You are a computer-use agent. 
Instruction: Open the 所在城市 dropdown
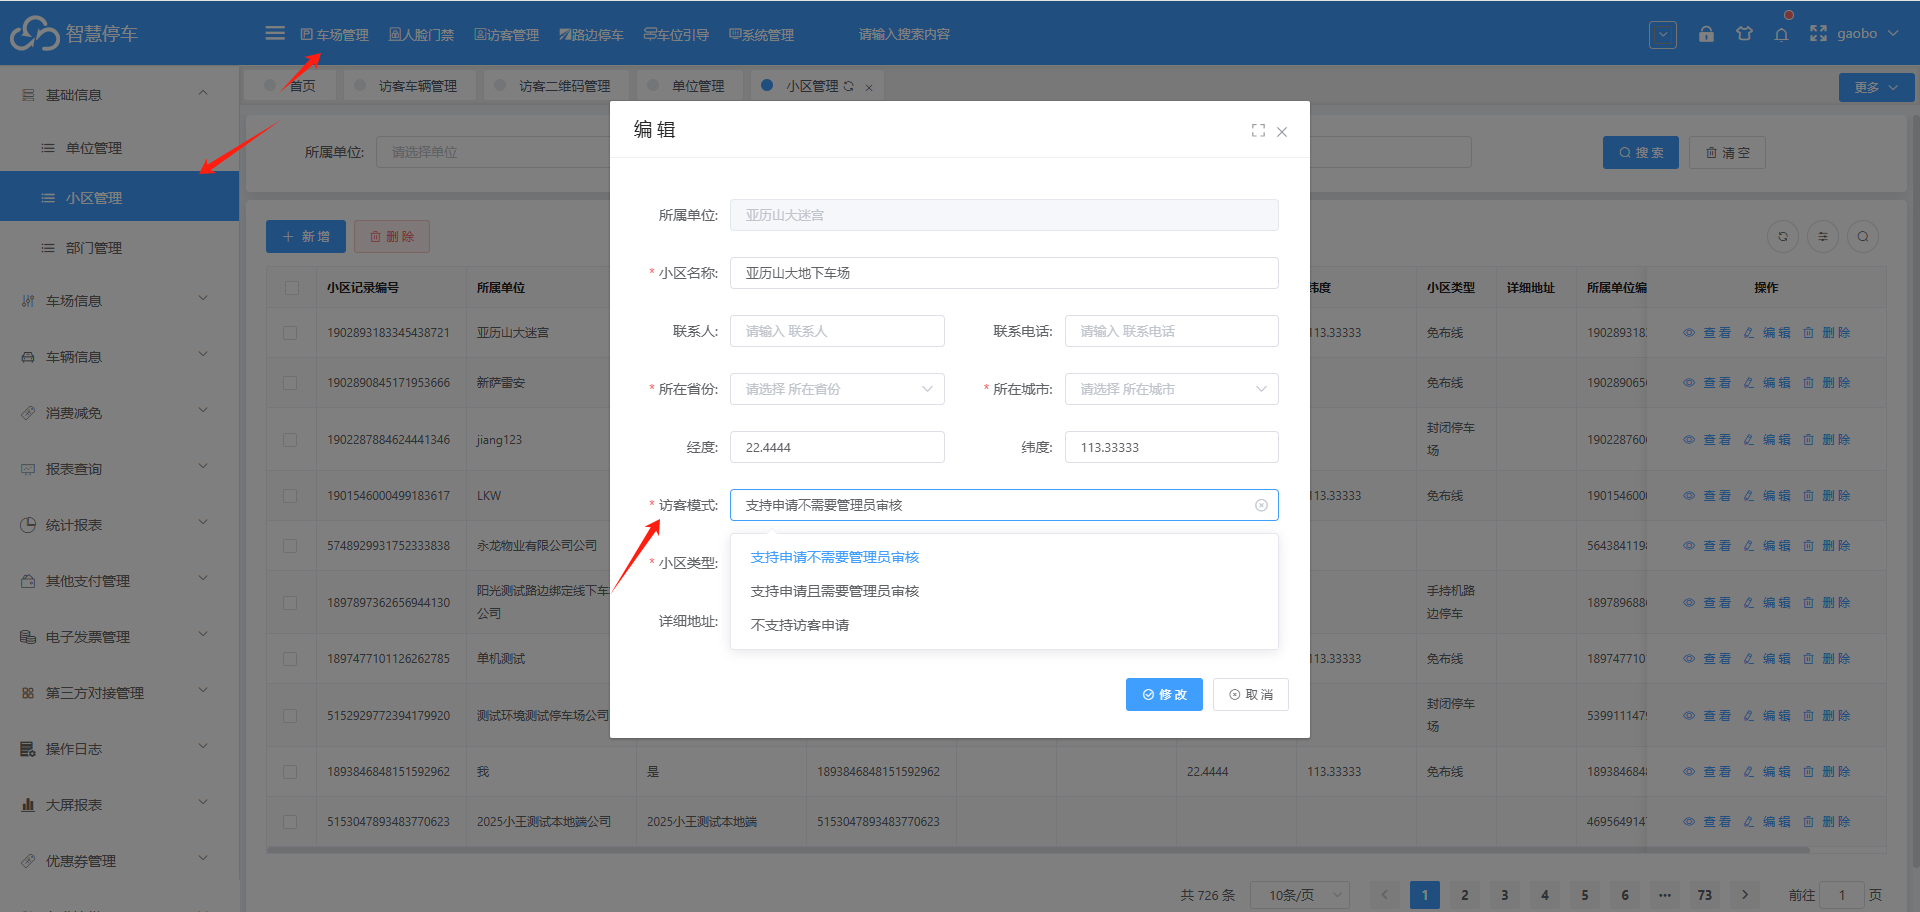(1171, 389)
